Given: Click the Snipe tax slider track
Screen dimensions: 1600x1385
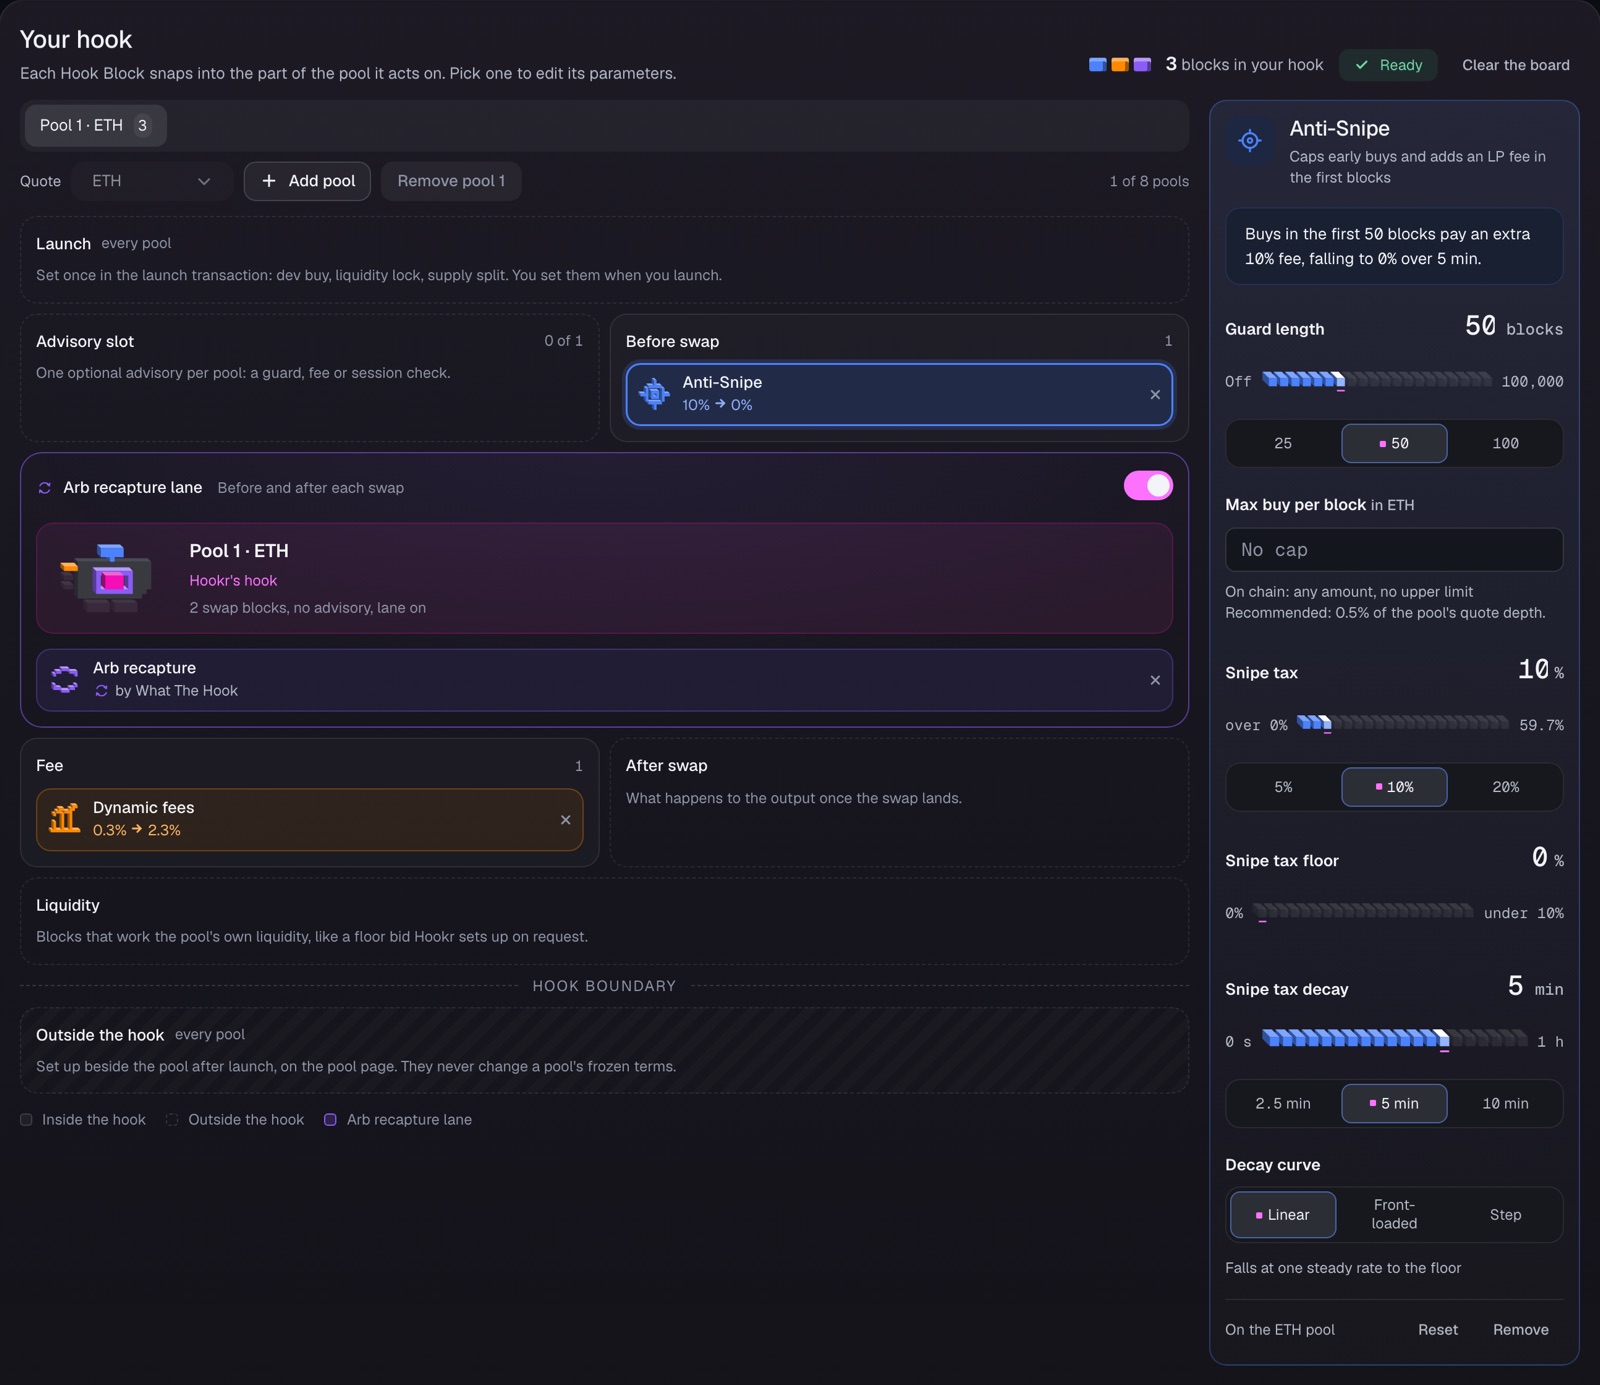Looking at the screenshot, I should (1403, 724).
